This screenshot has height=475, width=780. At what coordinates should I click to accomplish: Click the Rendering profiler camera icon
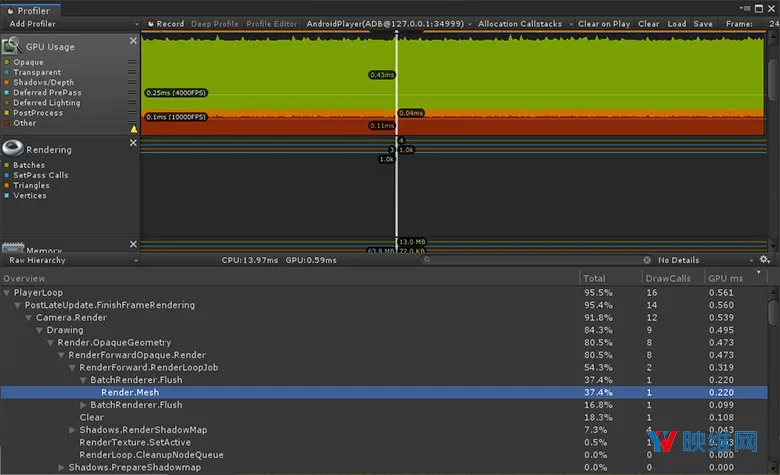13,148
